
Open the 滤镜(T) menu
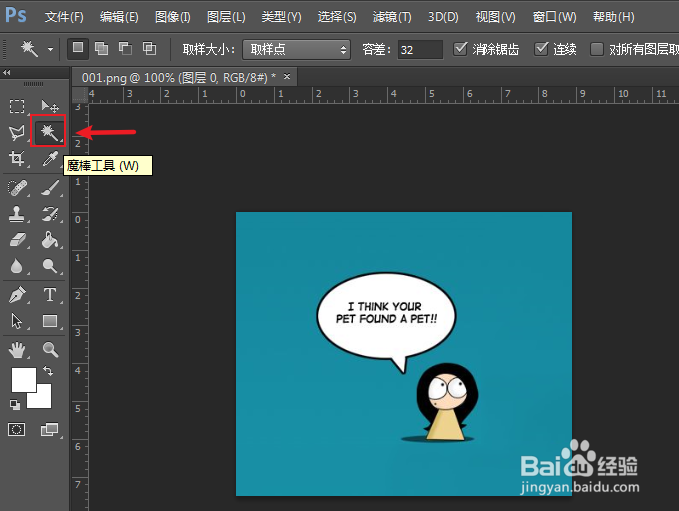click(x=392, y=17)
